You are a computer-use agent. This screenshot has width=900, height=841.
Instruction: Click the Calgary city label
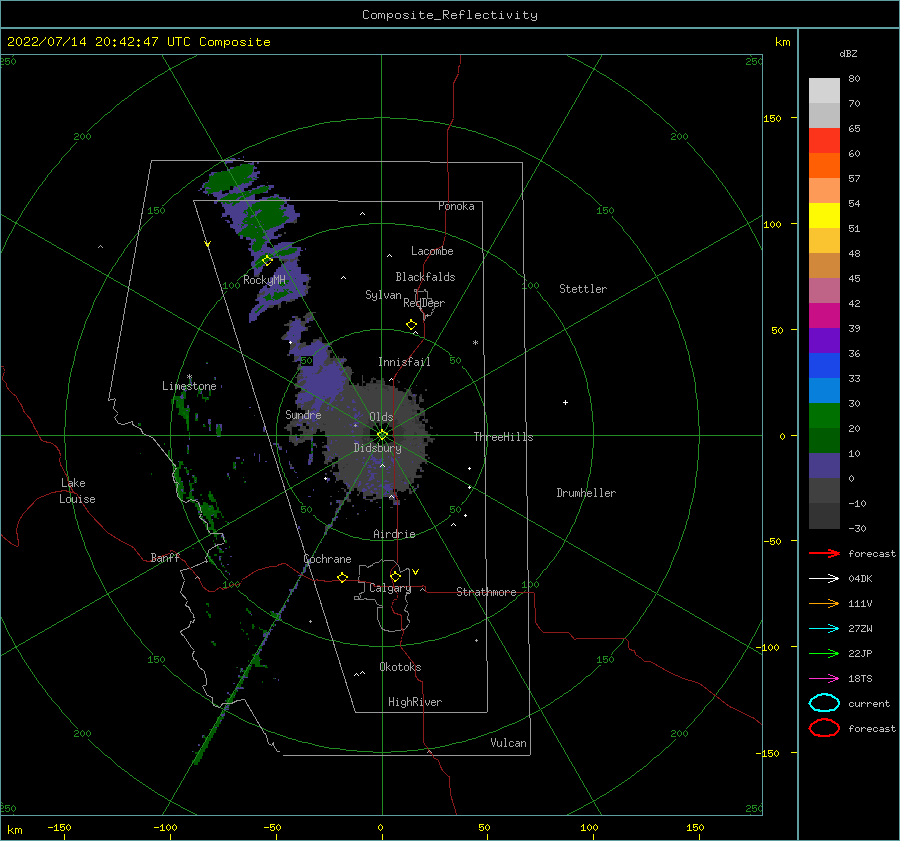(x=390, y=588)
